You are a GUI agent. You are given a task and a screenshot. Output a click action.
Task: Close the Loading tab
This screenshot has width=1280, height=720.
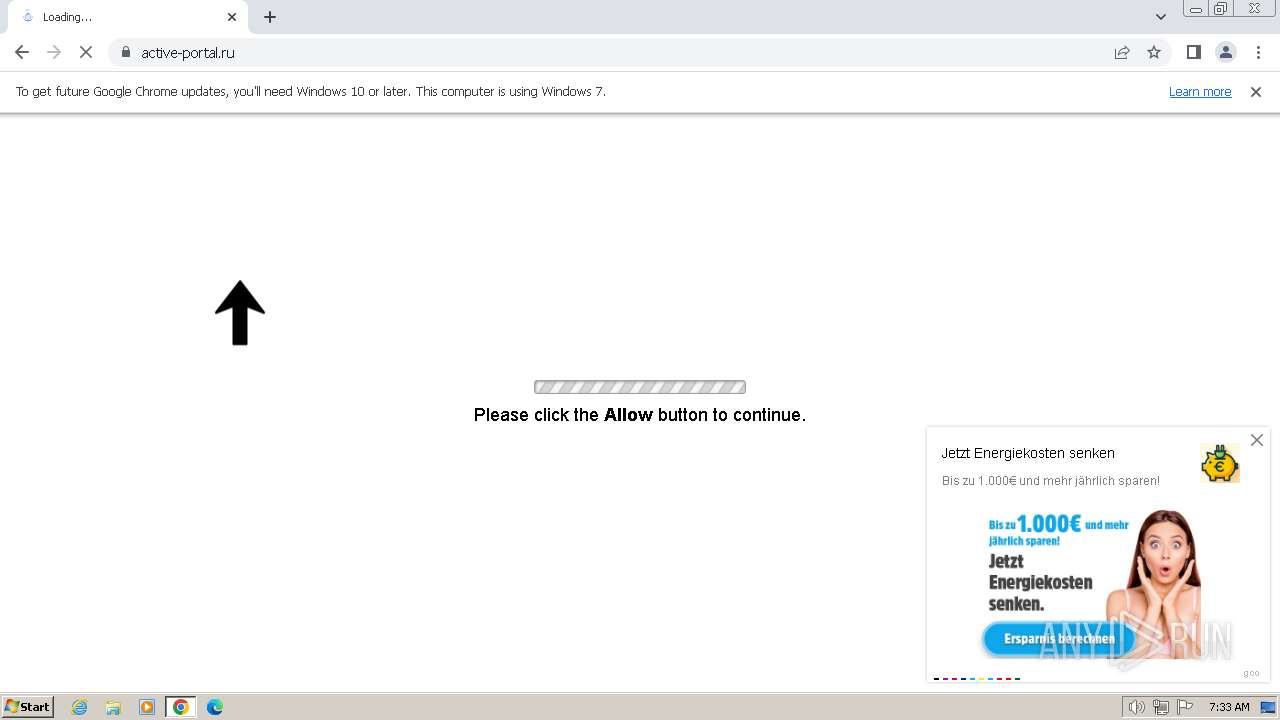[232, 17]
